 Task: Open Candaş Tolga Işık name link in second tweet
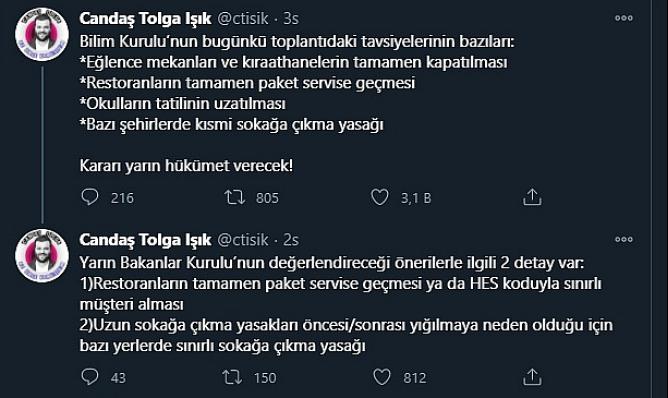tap(145, 240)
